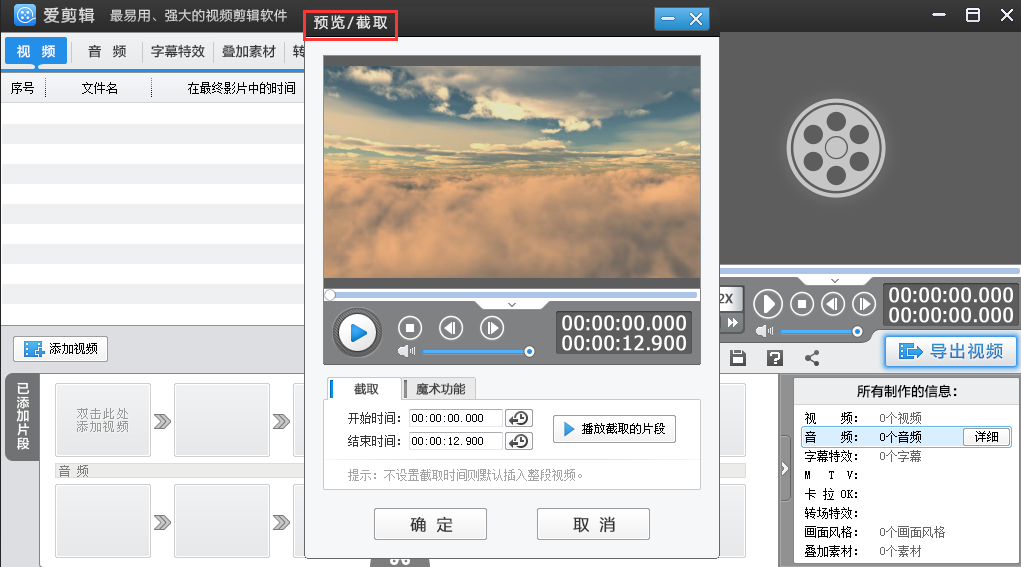Switch to 魔术功能 tab
Viewport: 1021px width, 567px height.
(440, 389)
